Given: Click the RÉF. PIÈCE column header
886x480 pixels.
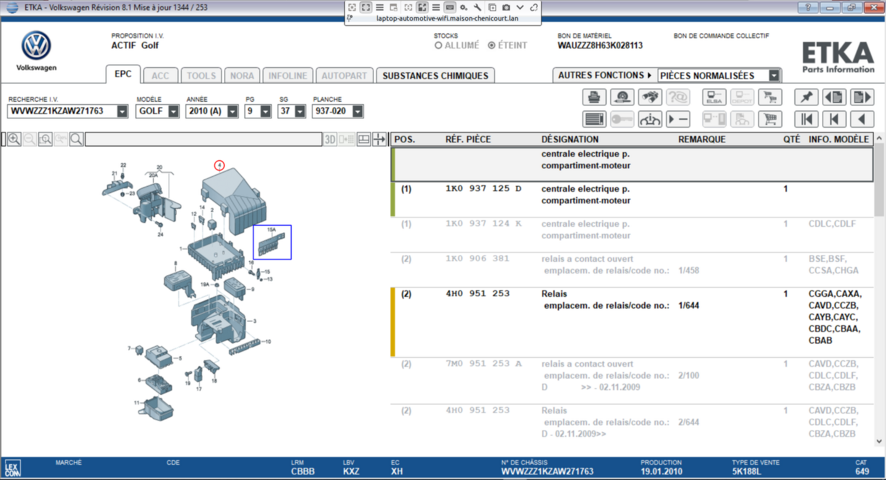Looking at the screenshot, I should pos(468,139).
